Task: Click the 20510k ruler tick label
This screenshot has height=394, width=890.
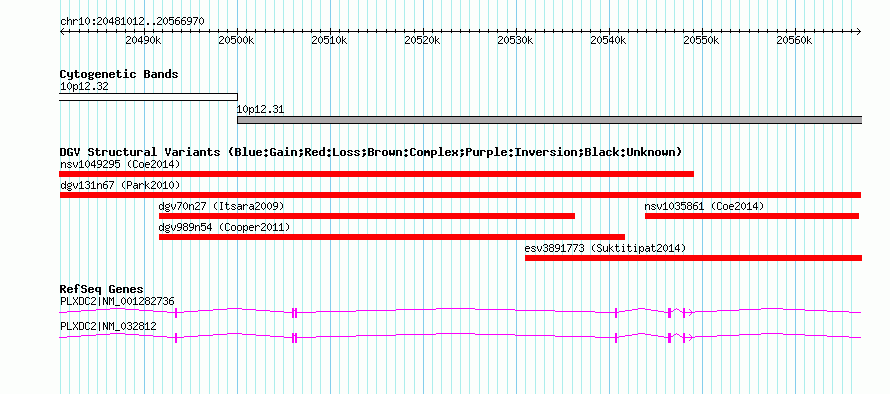Action: pyautogui.click(x=330, y=40)
